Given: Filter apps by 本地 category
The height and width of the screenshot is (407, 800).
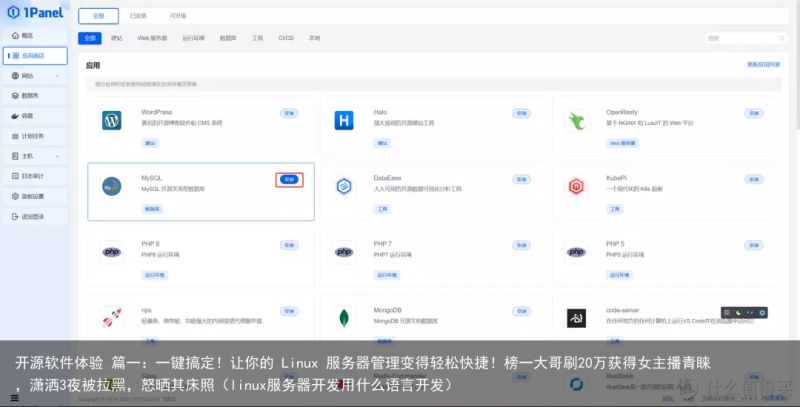Looking at the screenshot, I should 314,38.
